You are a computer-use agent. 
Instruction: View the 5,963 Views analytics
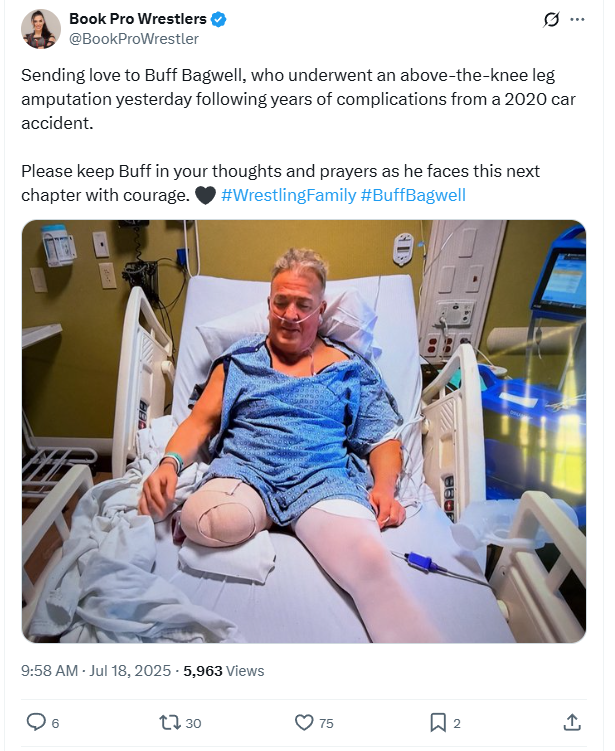pyautogui.click(x=224, y=671)
